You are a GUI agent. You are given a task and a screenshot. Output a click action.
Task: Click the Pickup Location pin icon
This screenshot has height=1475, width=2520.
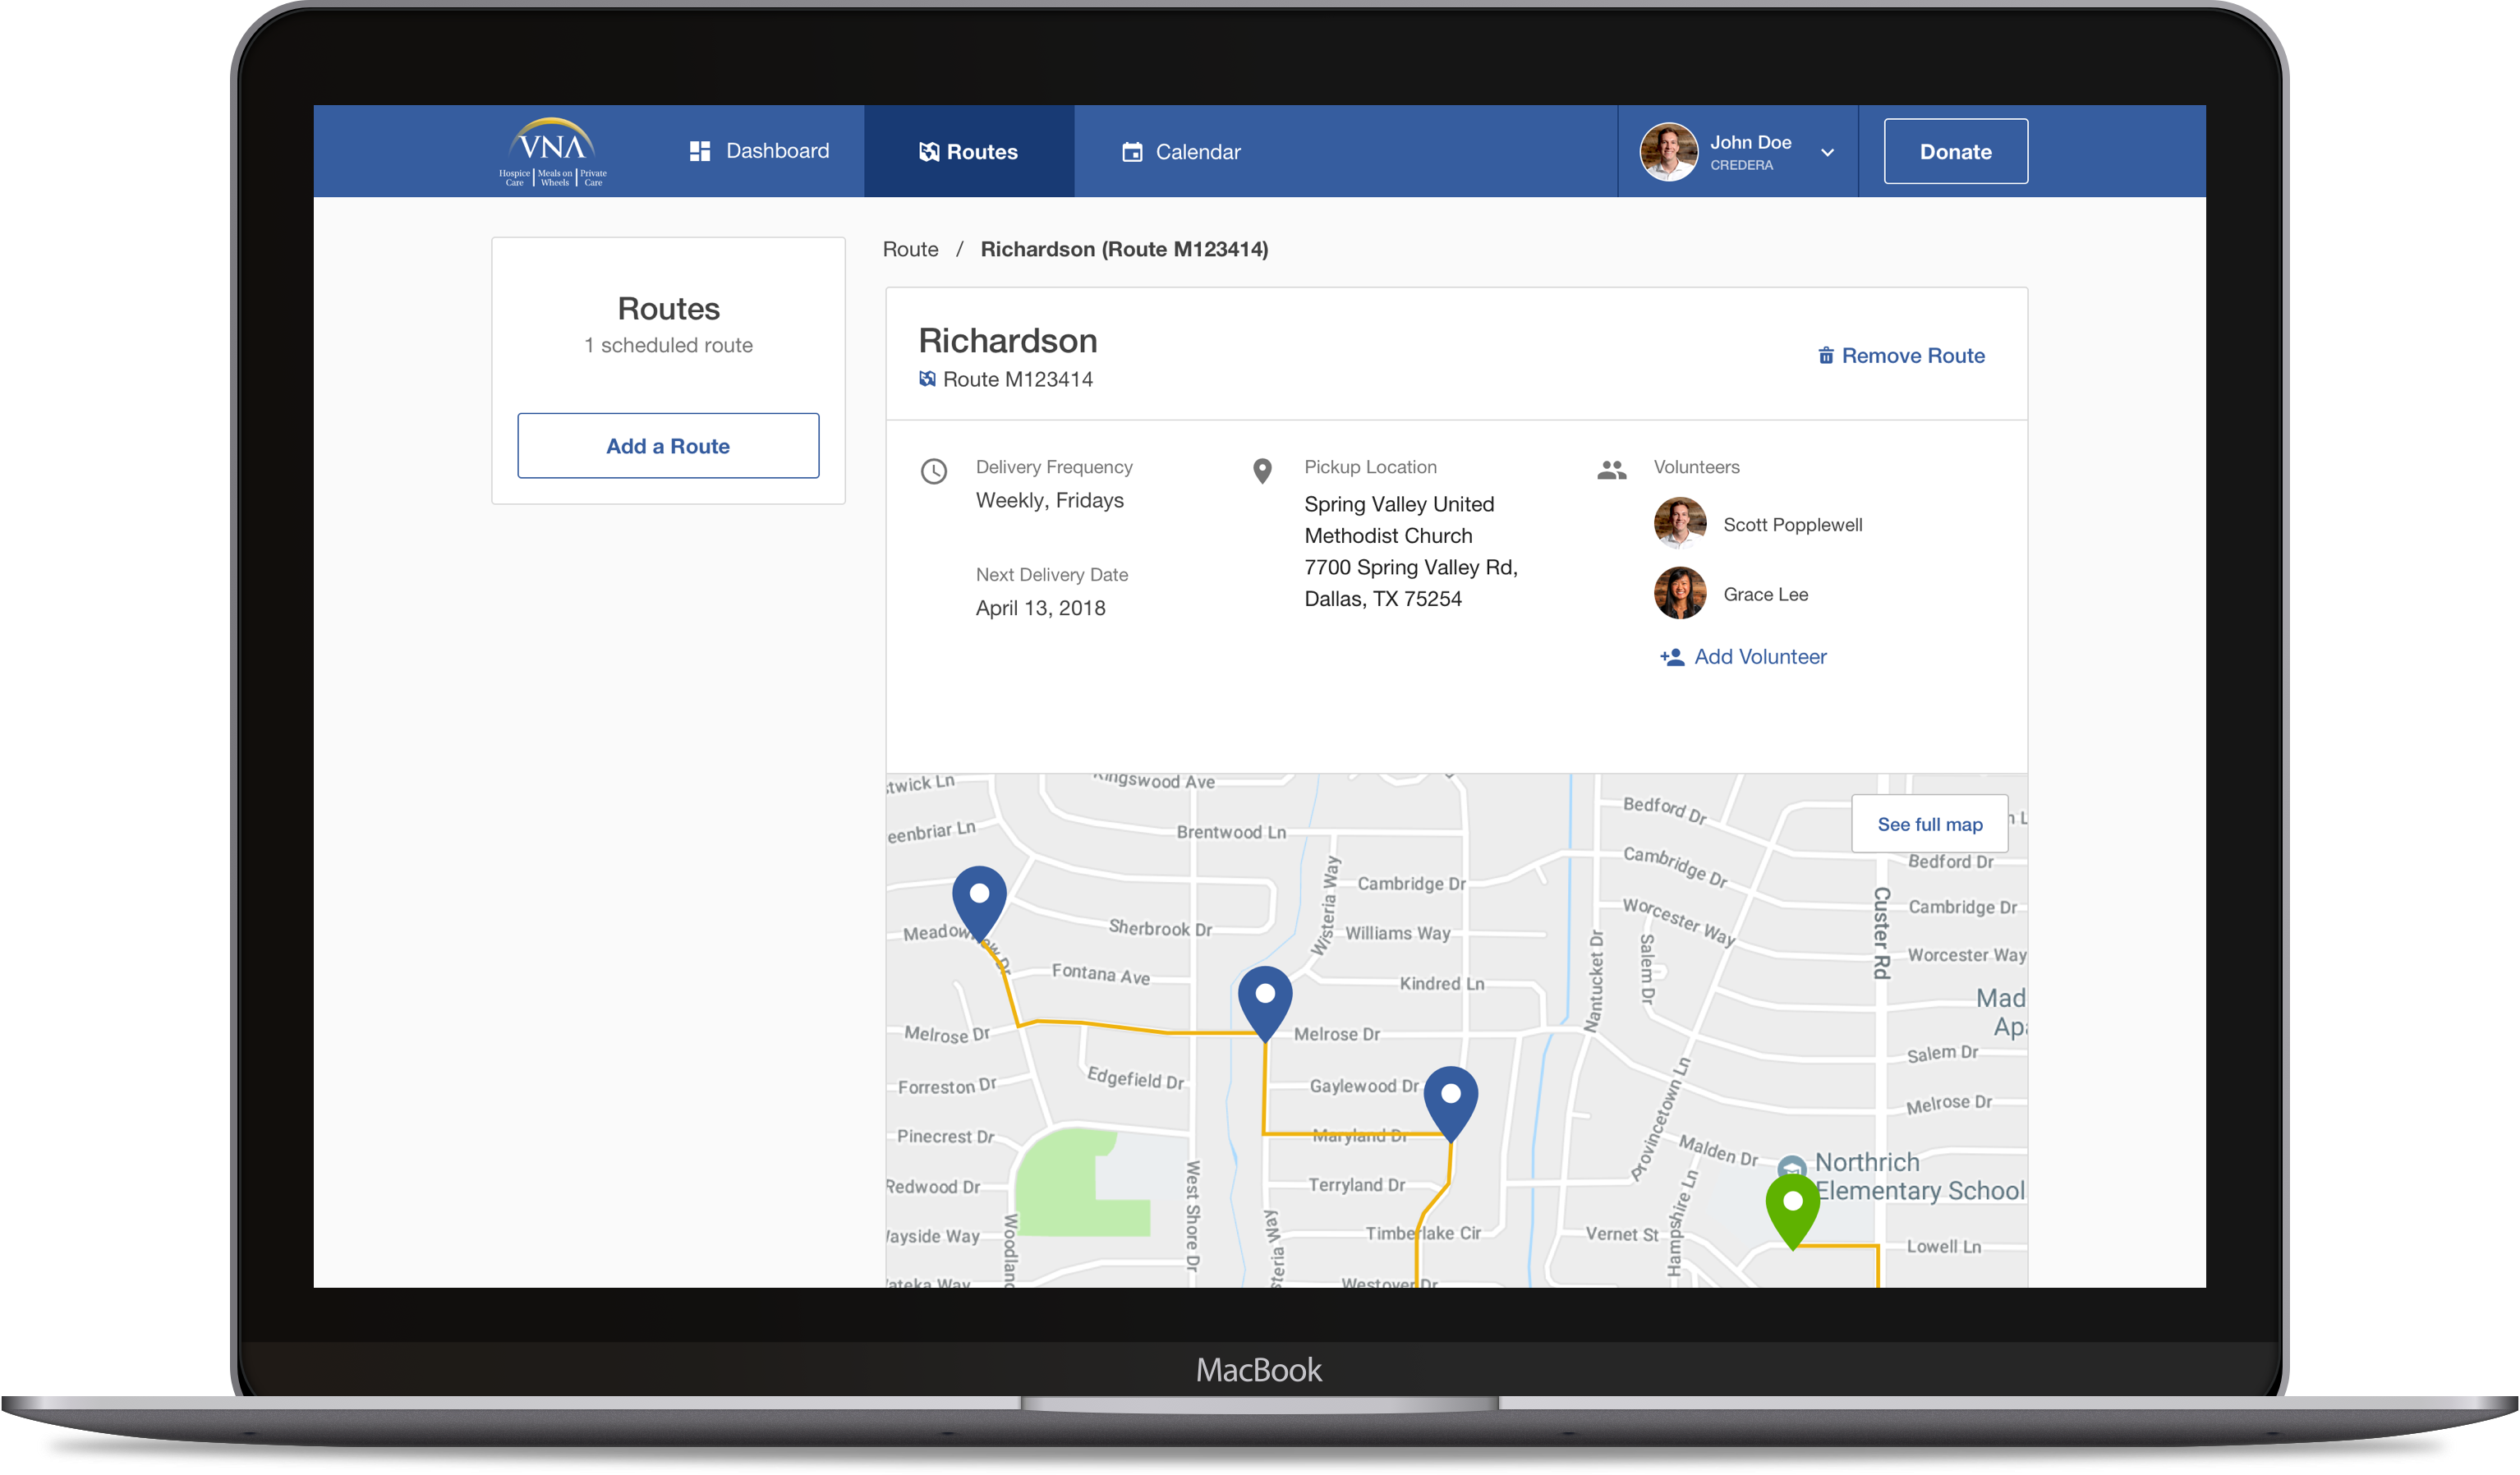pyautogui.click(x=1262, y=471)
